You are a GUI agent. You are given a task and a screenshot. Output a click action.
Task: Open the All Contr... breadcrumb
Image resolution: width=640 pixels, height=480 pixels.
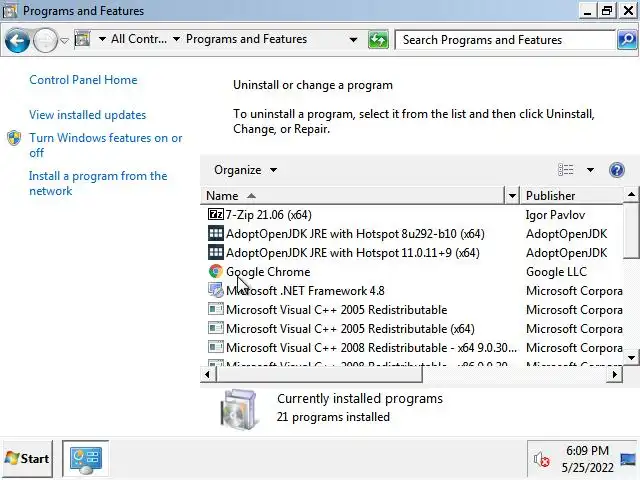(x=139, y=39)
